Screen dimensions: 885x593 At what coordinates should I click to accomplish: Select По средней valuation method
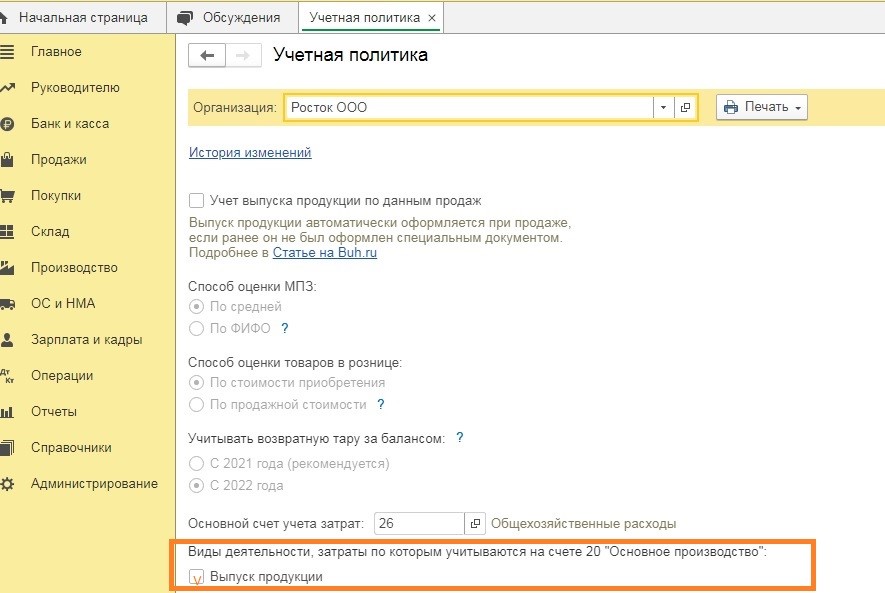click(196, 307)
